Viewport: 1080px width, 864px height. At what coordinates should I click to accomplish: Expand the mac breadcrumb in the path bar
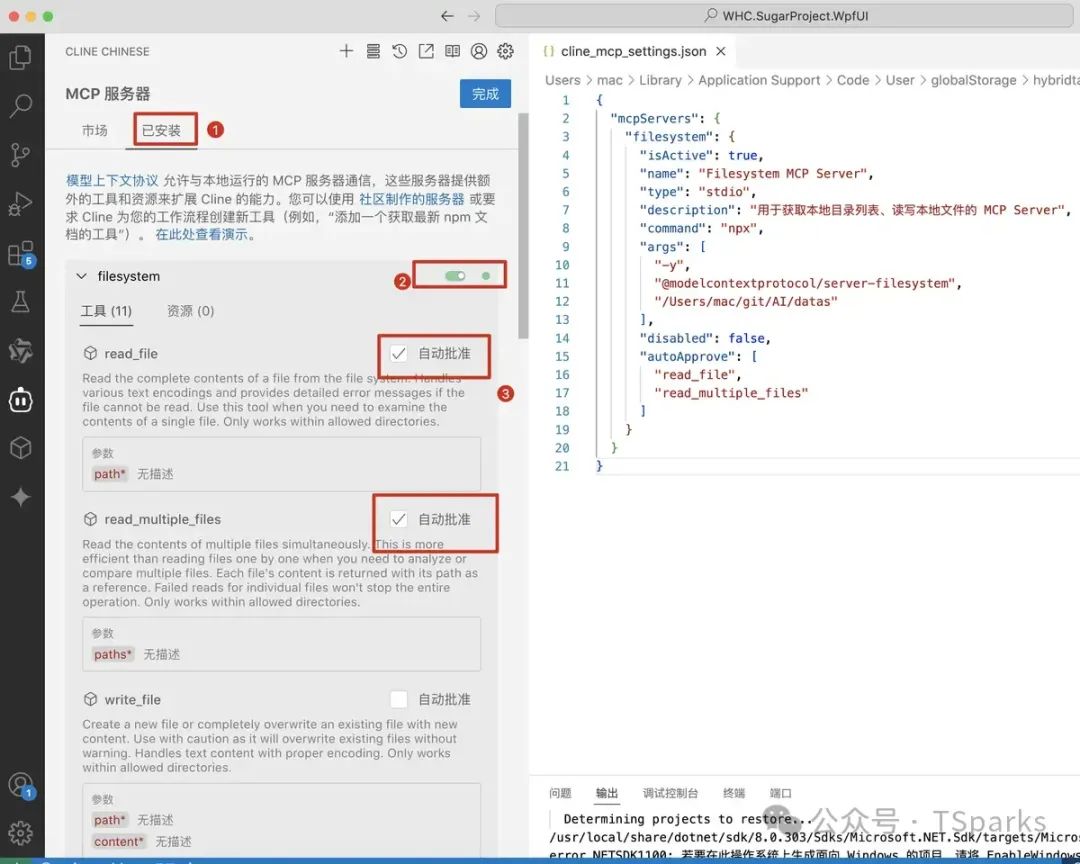[611, 80]
